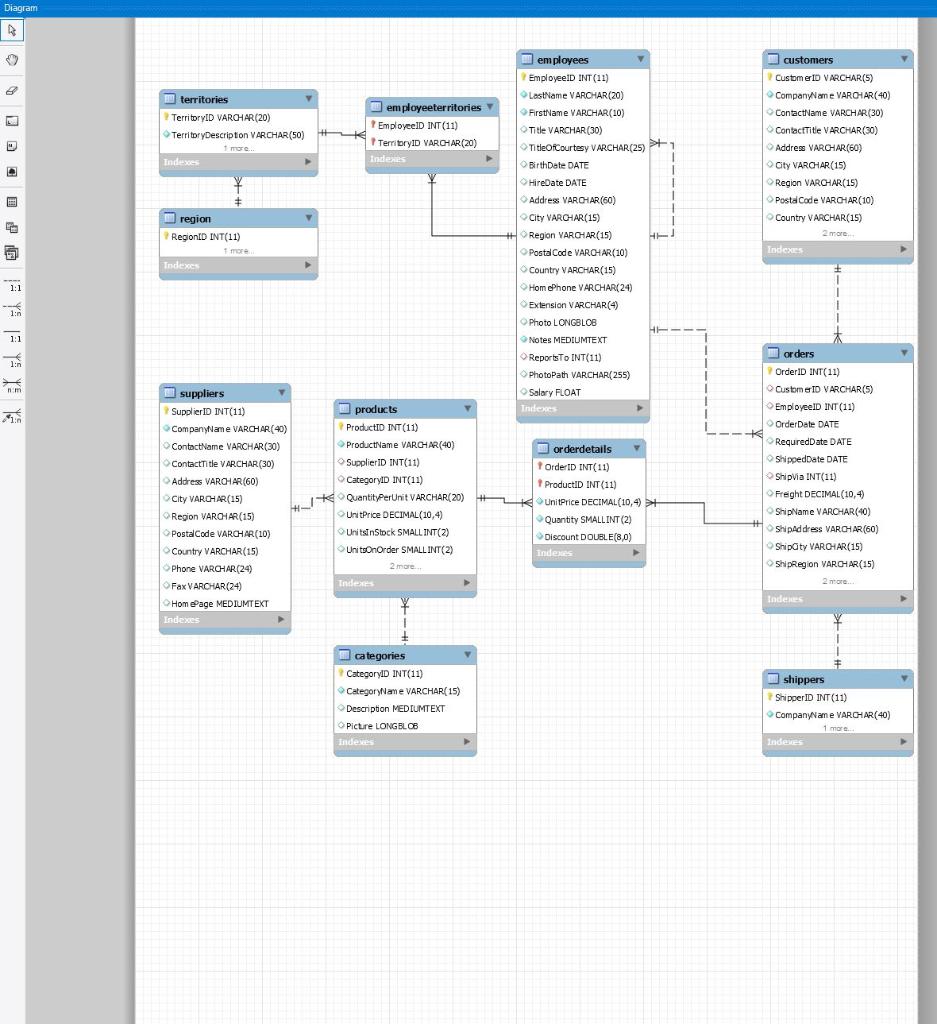
Task: Select the top 1:n relationship tool
Action: [12, 310]
